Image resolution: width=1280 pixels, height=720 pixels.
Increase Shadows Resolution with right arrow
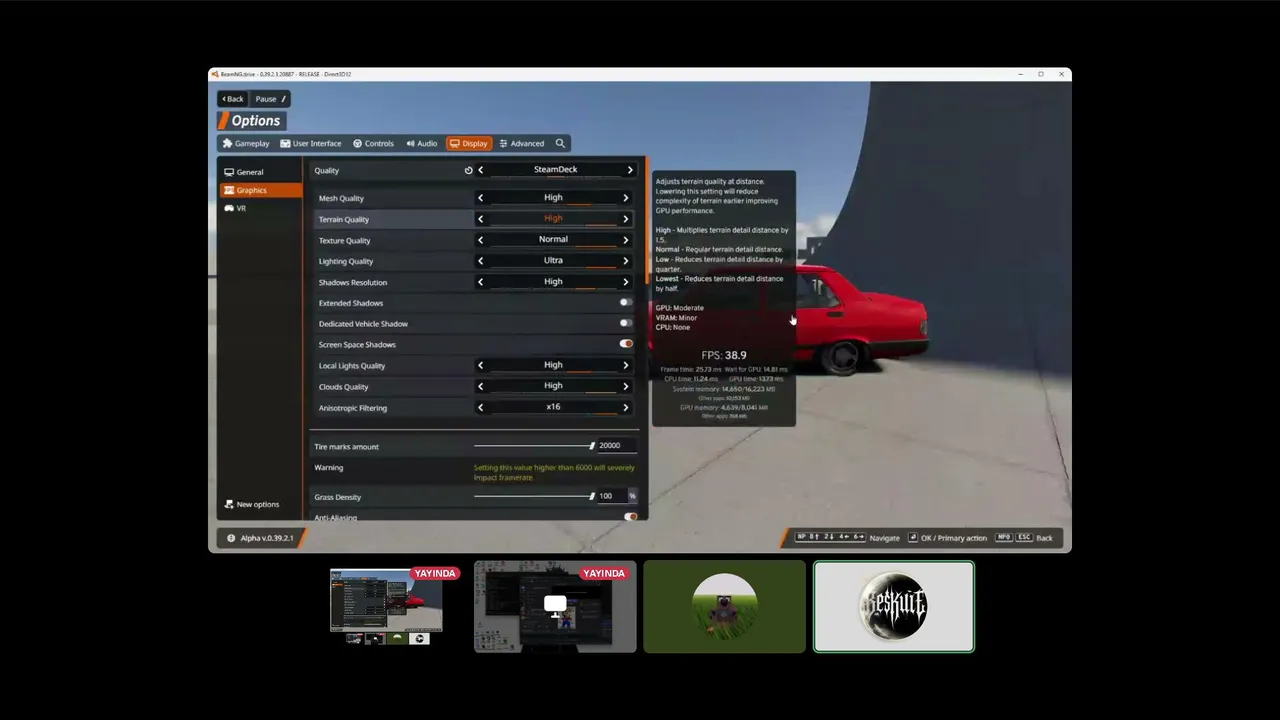point(626,282)
